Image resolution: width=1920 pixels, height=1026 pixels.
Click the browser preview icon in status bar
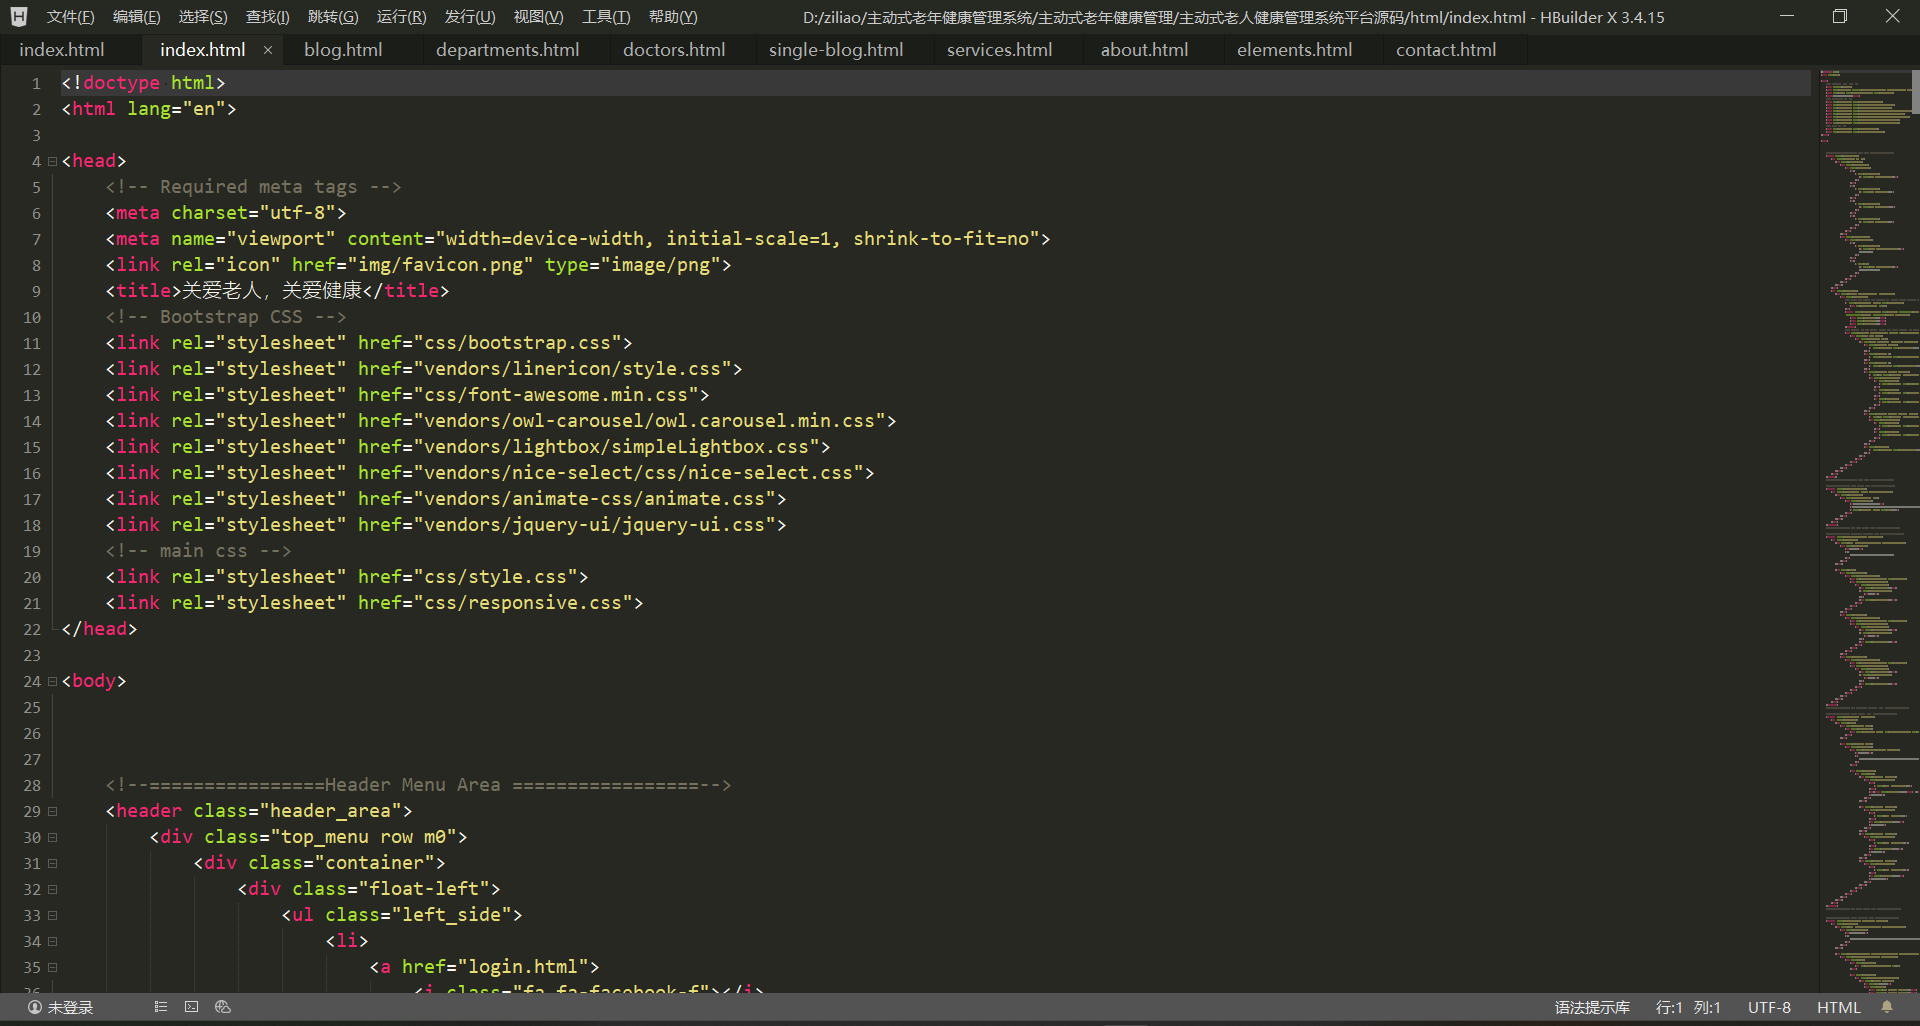tap(223, 1007)
